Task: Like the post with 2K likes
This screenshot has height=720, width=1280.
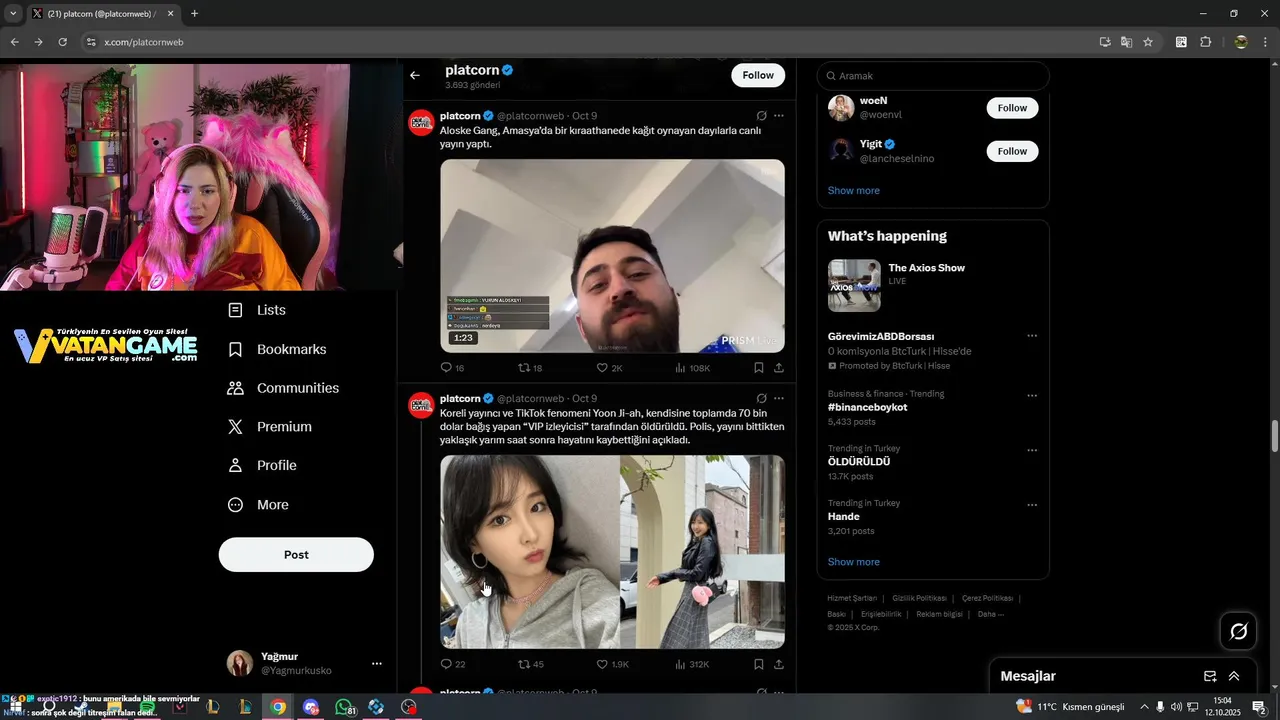Action: click(609, 368)
